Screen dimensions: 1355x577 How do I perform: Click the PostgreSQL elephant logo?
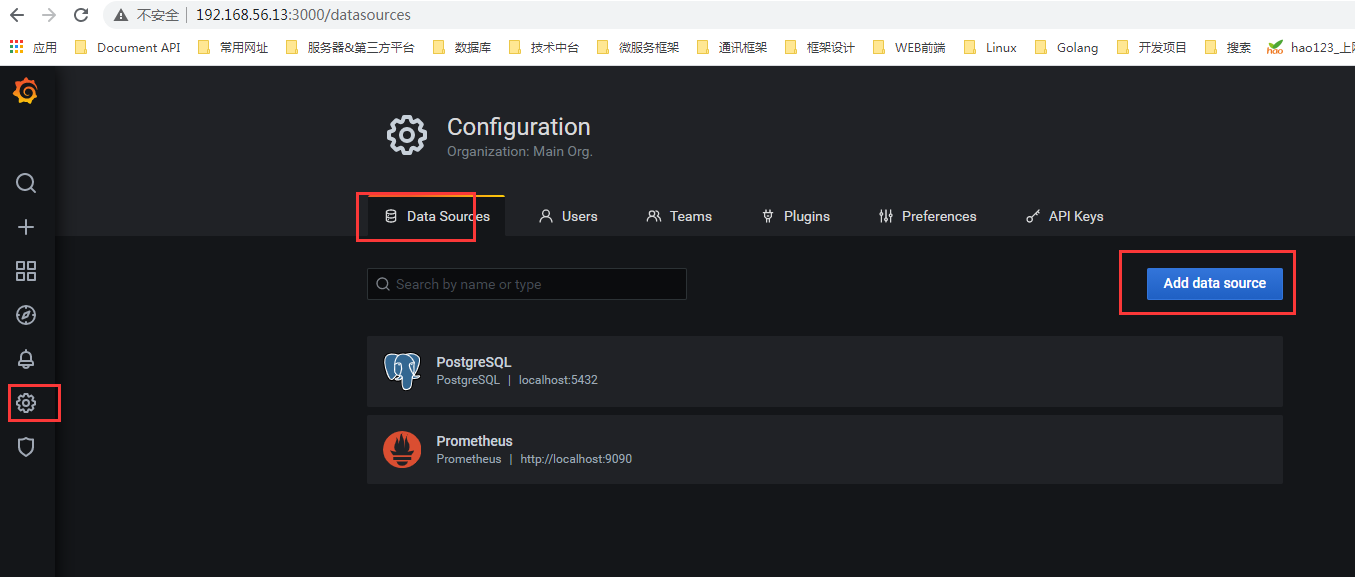coord(402,371)
